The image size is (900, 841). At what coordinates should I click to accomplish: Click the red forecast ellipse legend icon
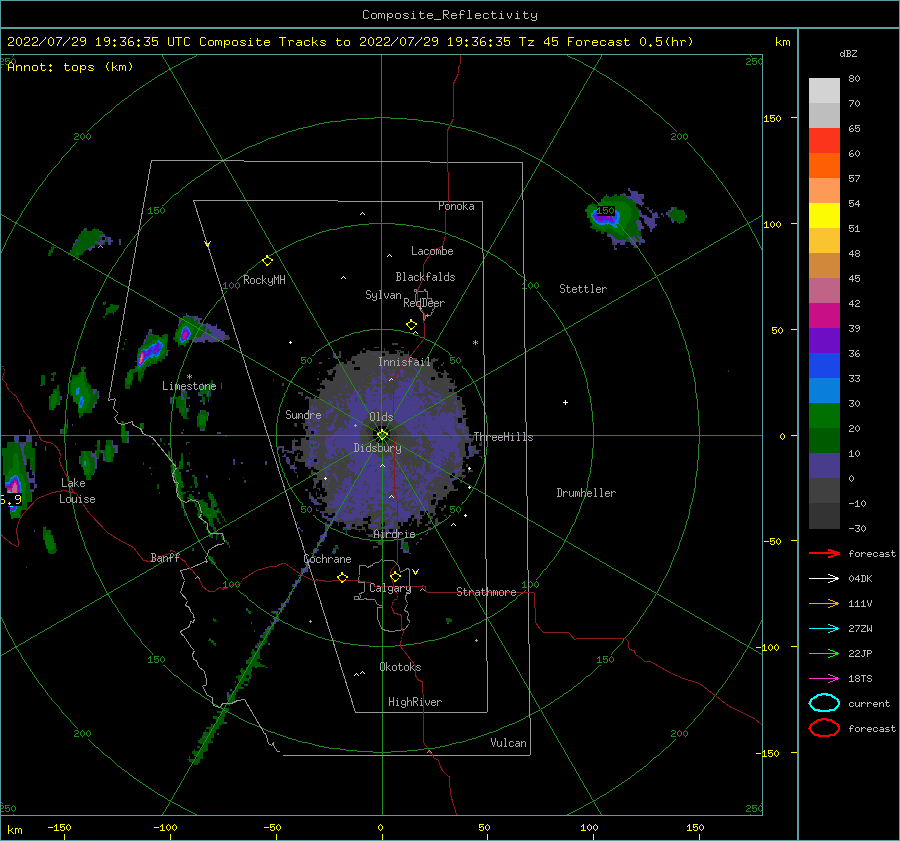pyautogui.click(x=824, y=728)
